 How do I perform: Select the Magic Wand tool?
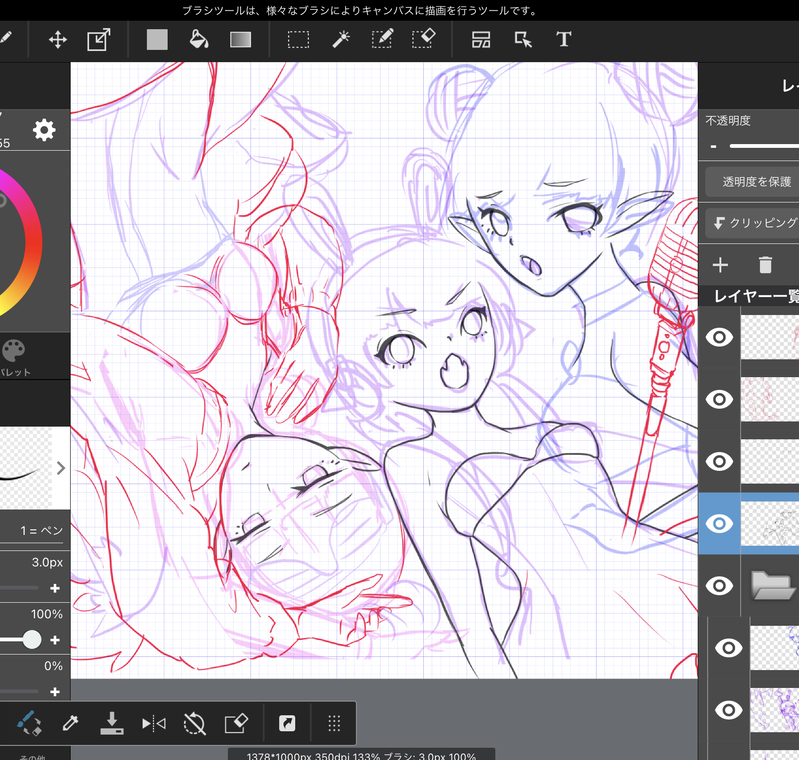click(x=340, y=39)
